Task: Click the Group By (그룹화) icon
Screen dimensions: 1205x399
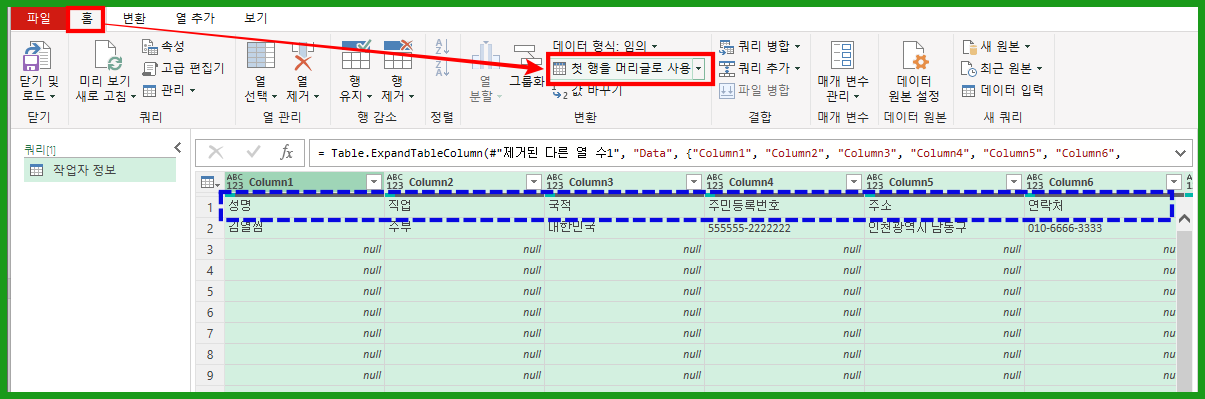Action: click(526, 56)
